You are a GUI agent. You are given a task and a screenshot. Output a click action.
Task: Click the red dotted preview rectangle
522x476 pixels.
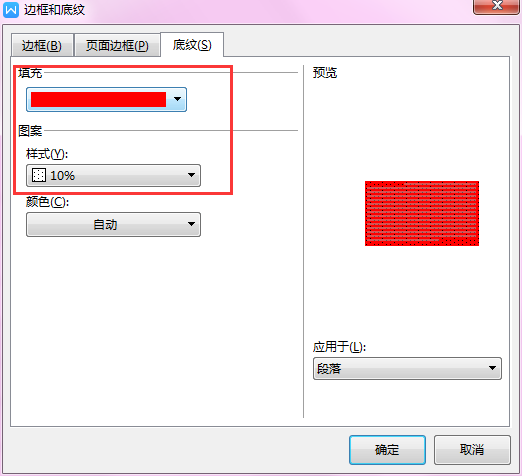tap(422, 213)
